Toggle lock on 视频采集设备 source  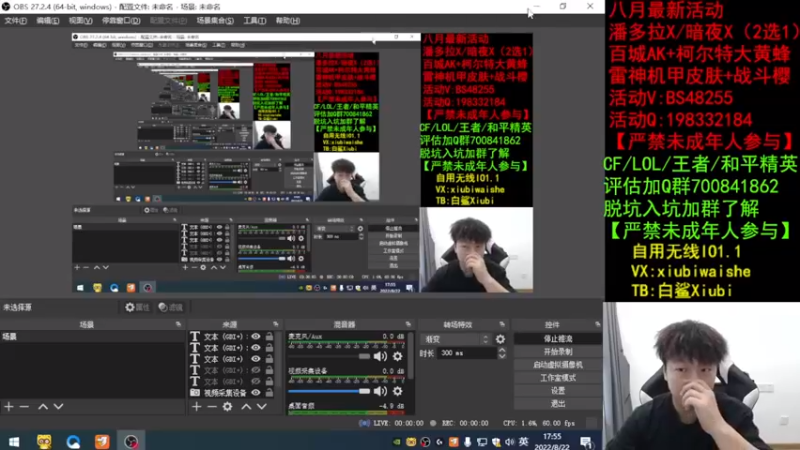pos(269,393)
